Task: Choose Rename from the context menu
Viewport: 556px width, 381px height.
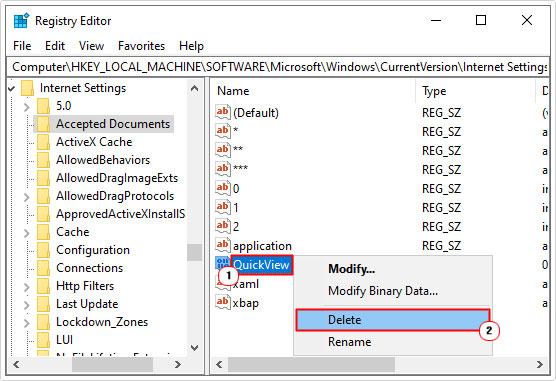Action: pyautogui.click(x=393, y=342)
